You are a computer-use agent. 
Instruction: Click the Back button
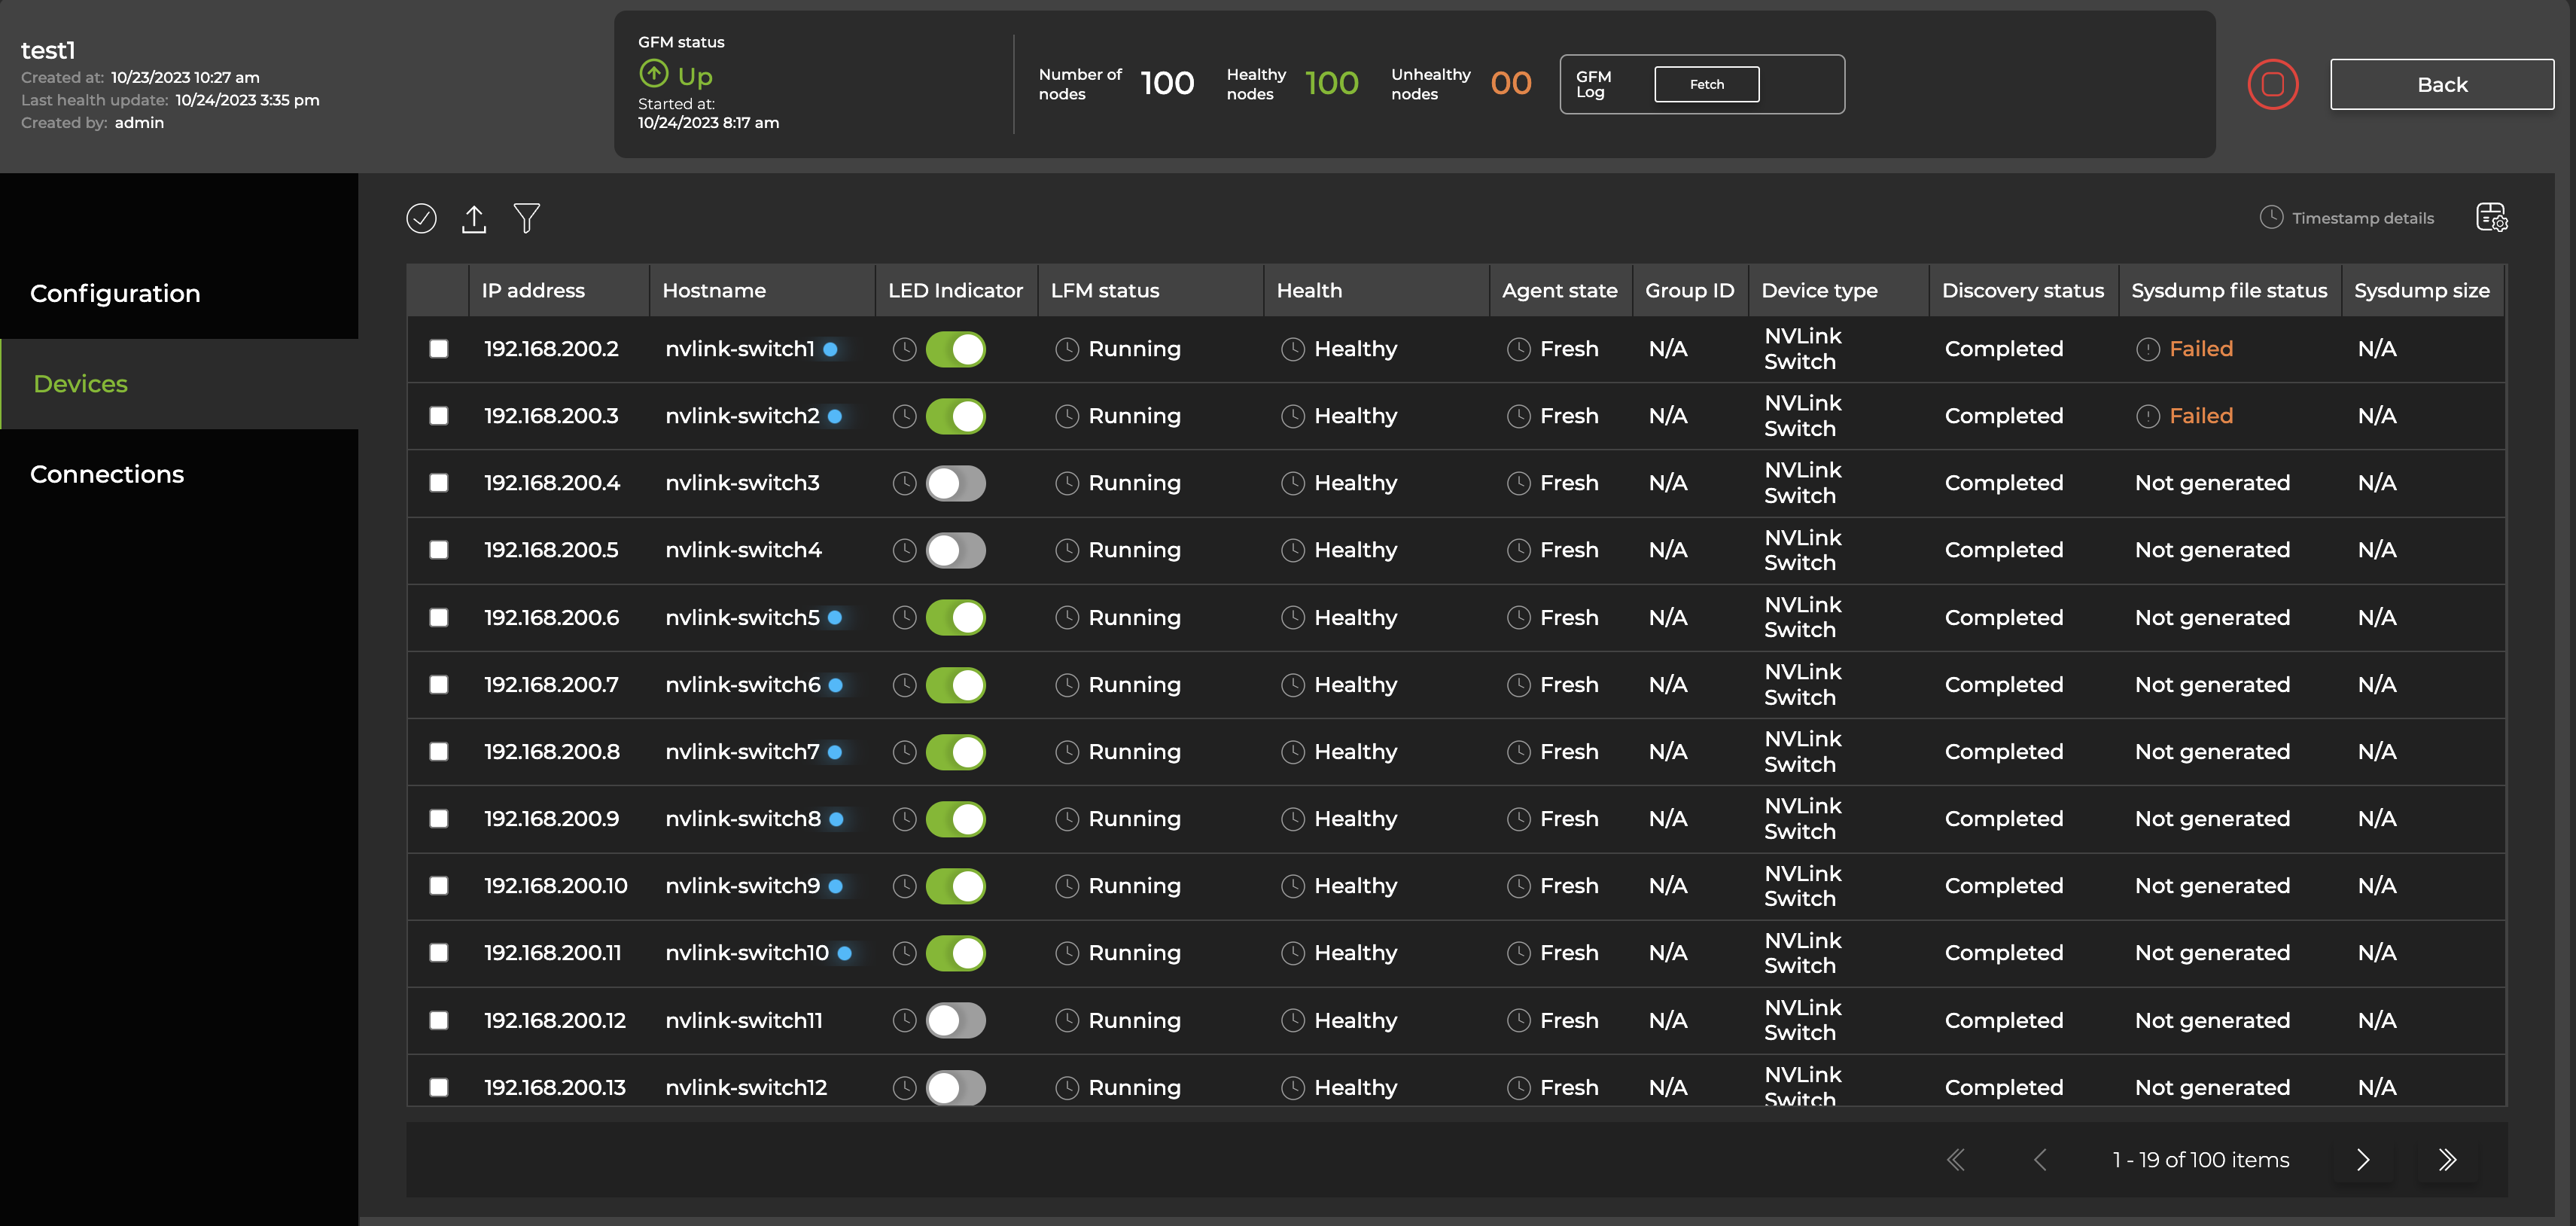click(x=2442, y=84)
